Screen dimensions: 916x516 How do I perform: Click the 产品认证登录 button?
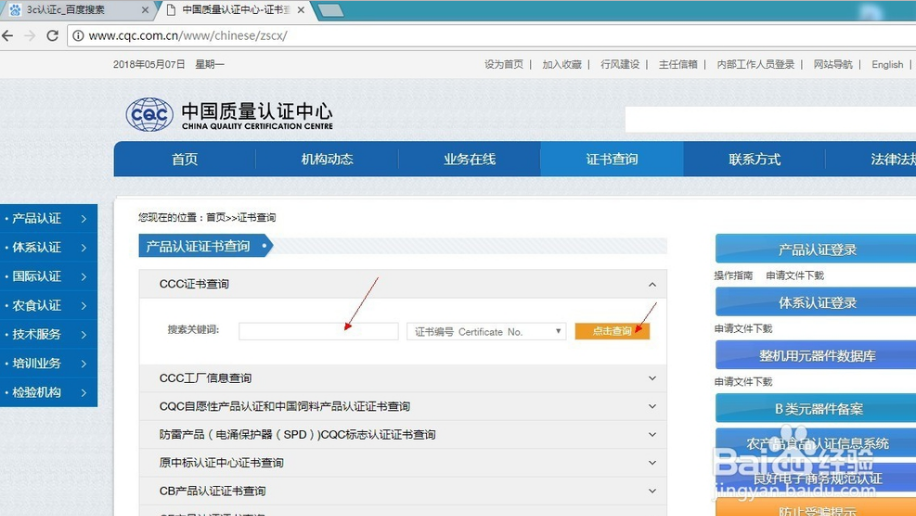[x=816, y=250]
